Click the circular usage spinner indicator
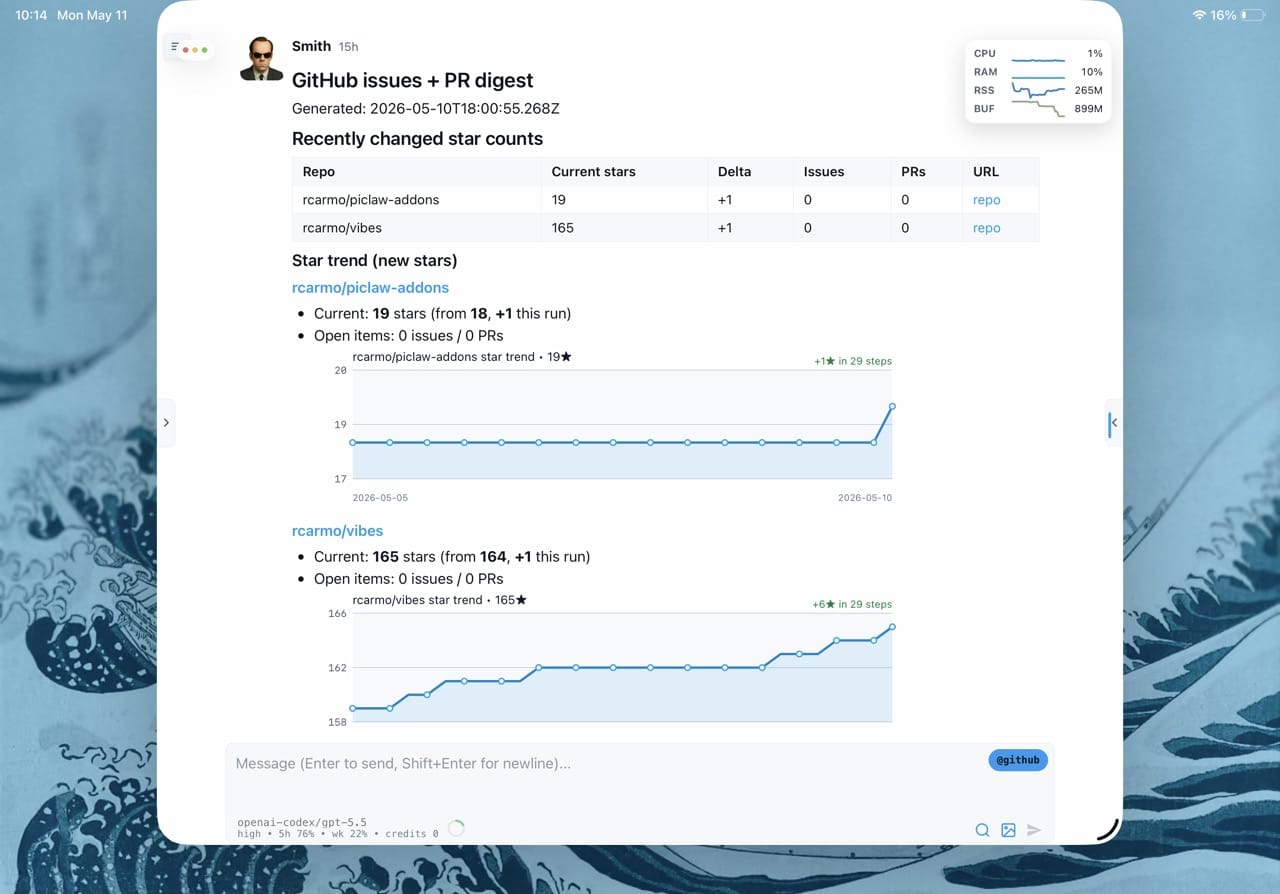Image resolution: width=1280 pixels, height=894 pixels. [x=456, y=828]
